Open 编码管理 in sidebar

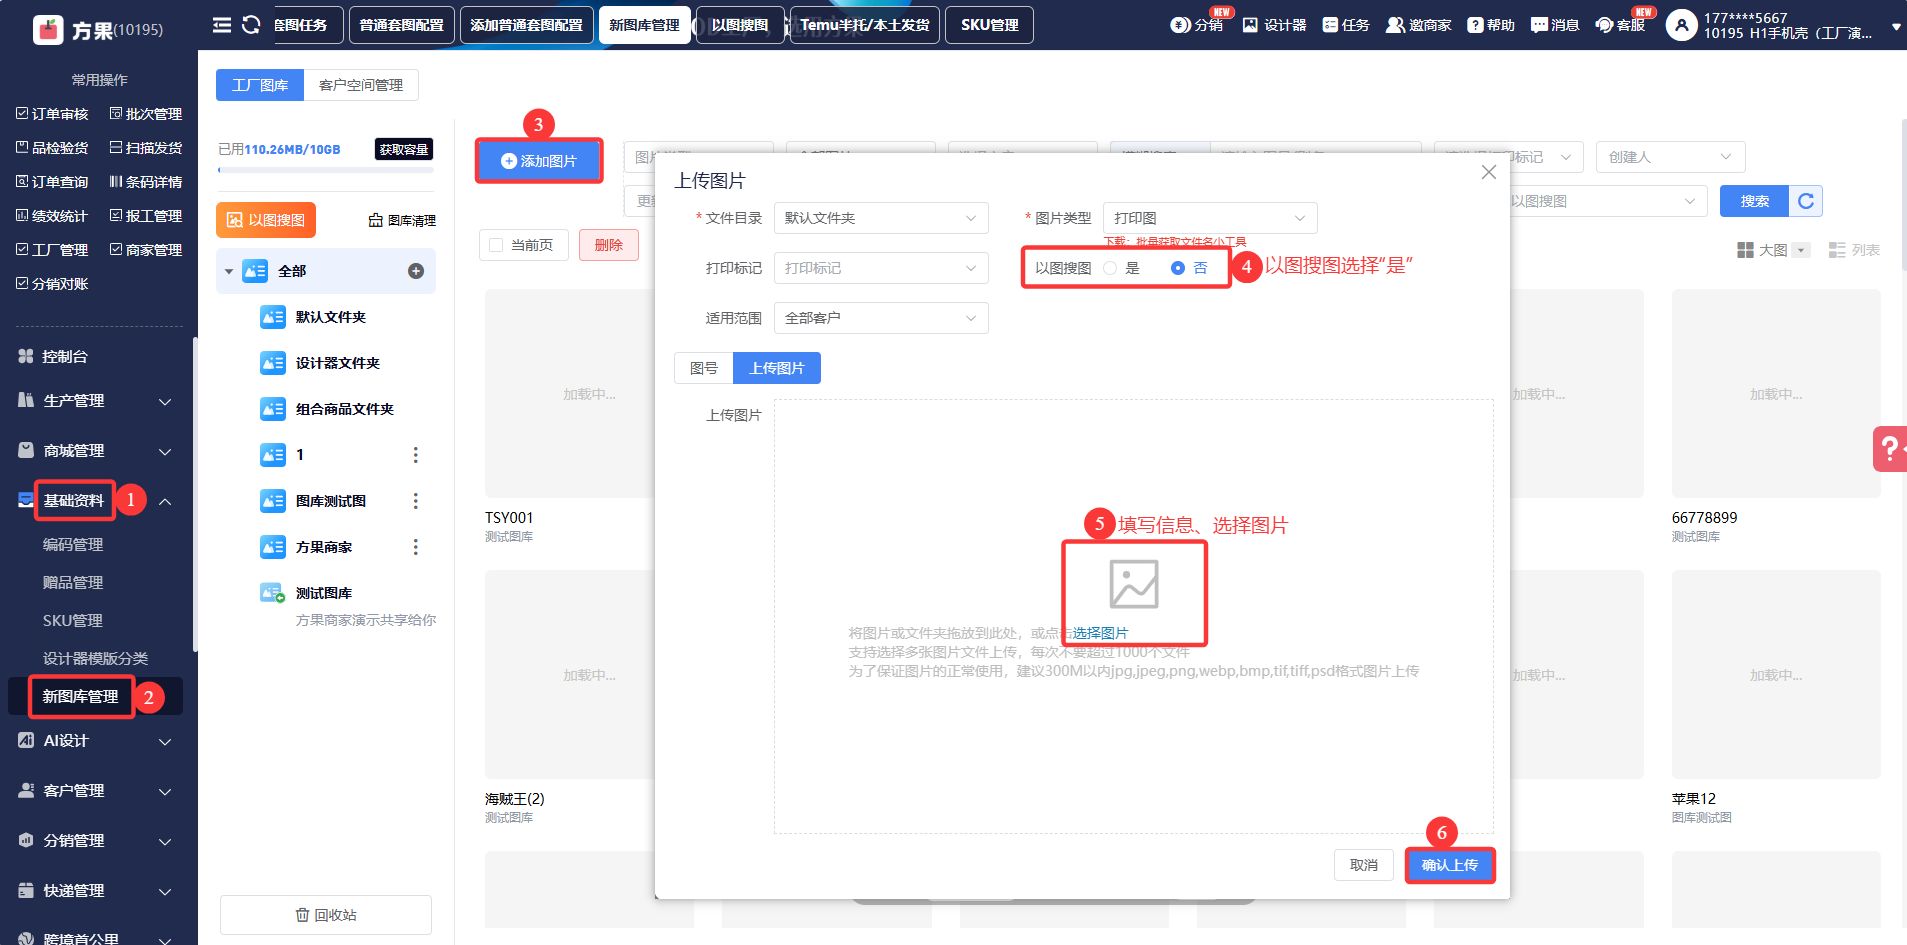73,545
